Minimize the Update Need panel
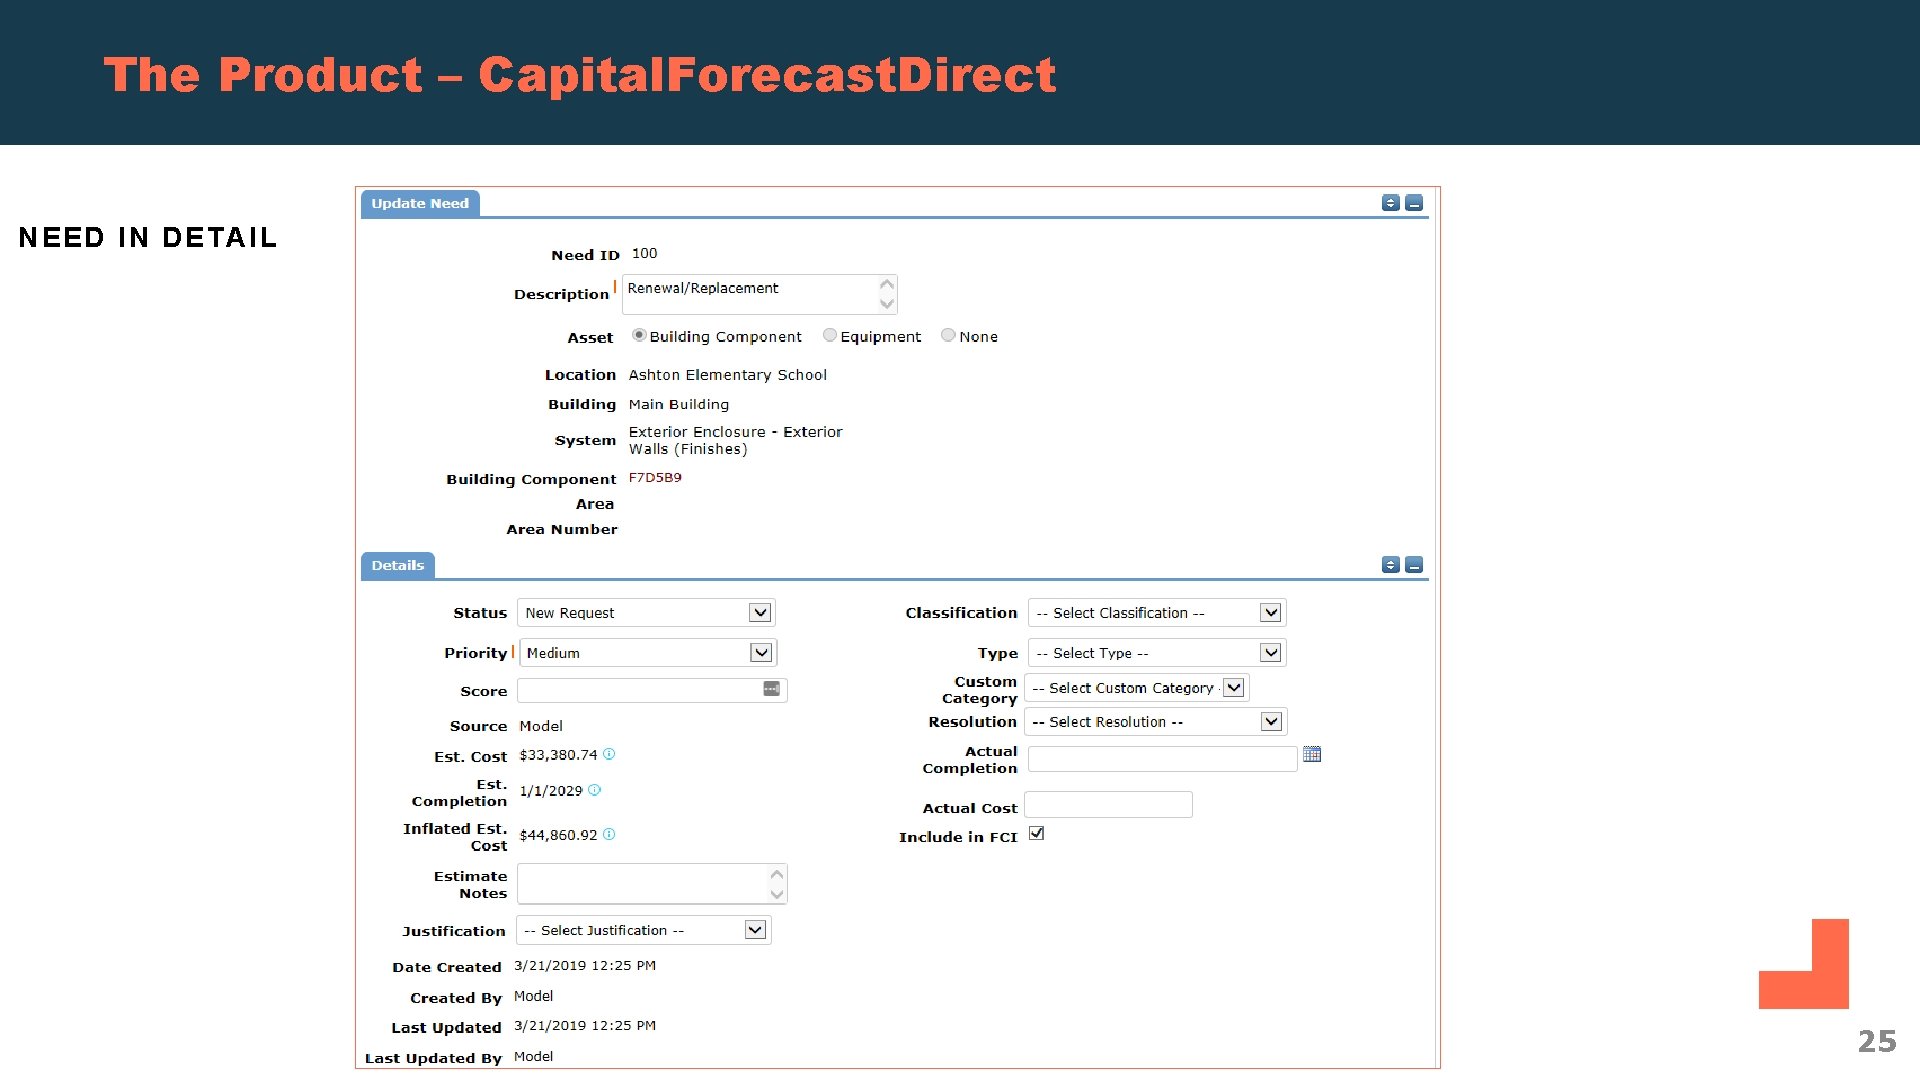 (x=1414, y=203)
